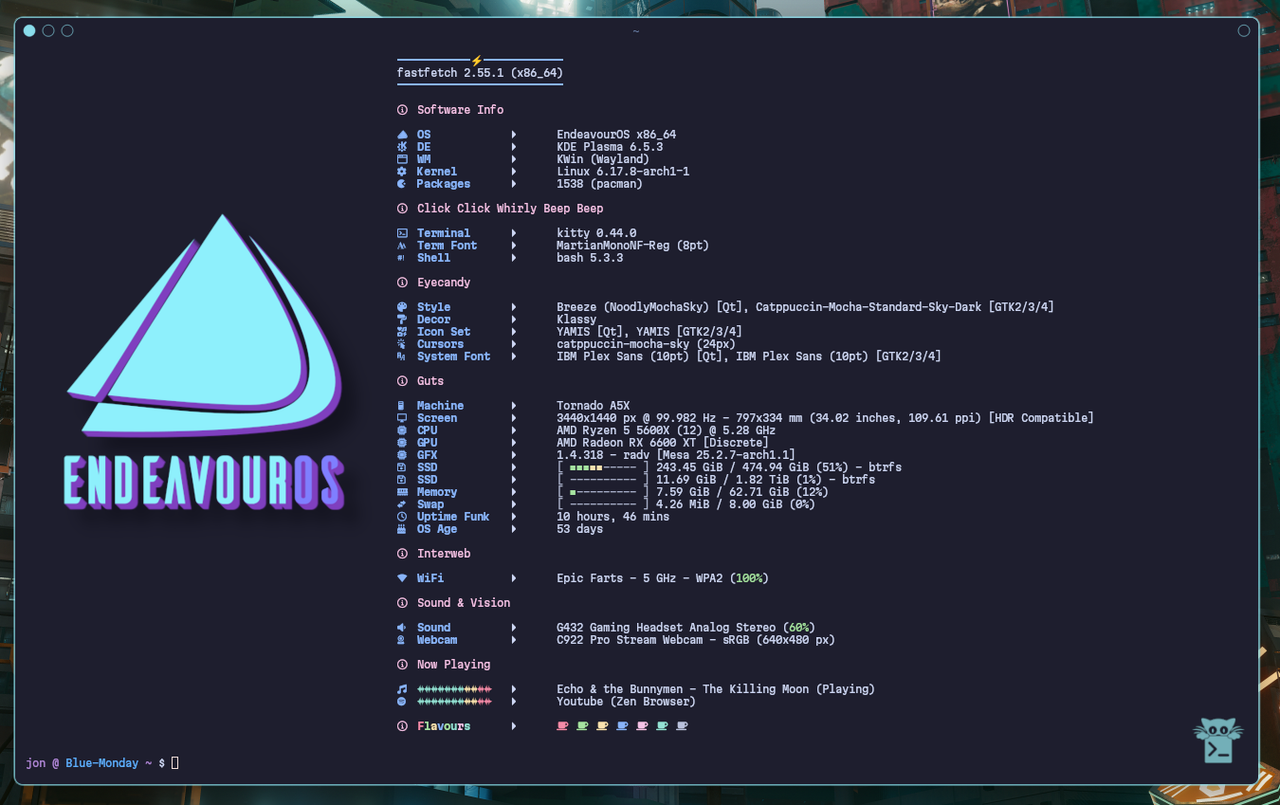Click the info icon beside Software Info
The image size is (1280, 805).
tap(402, 110)
